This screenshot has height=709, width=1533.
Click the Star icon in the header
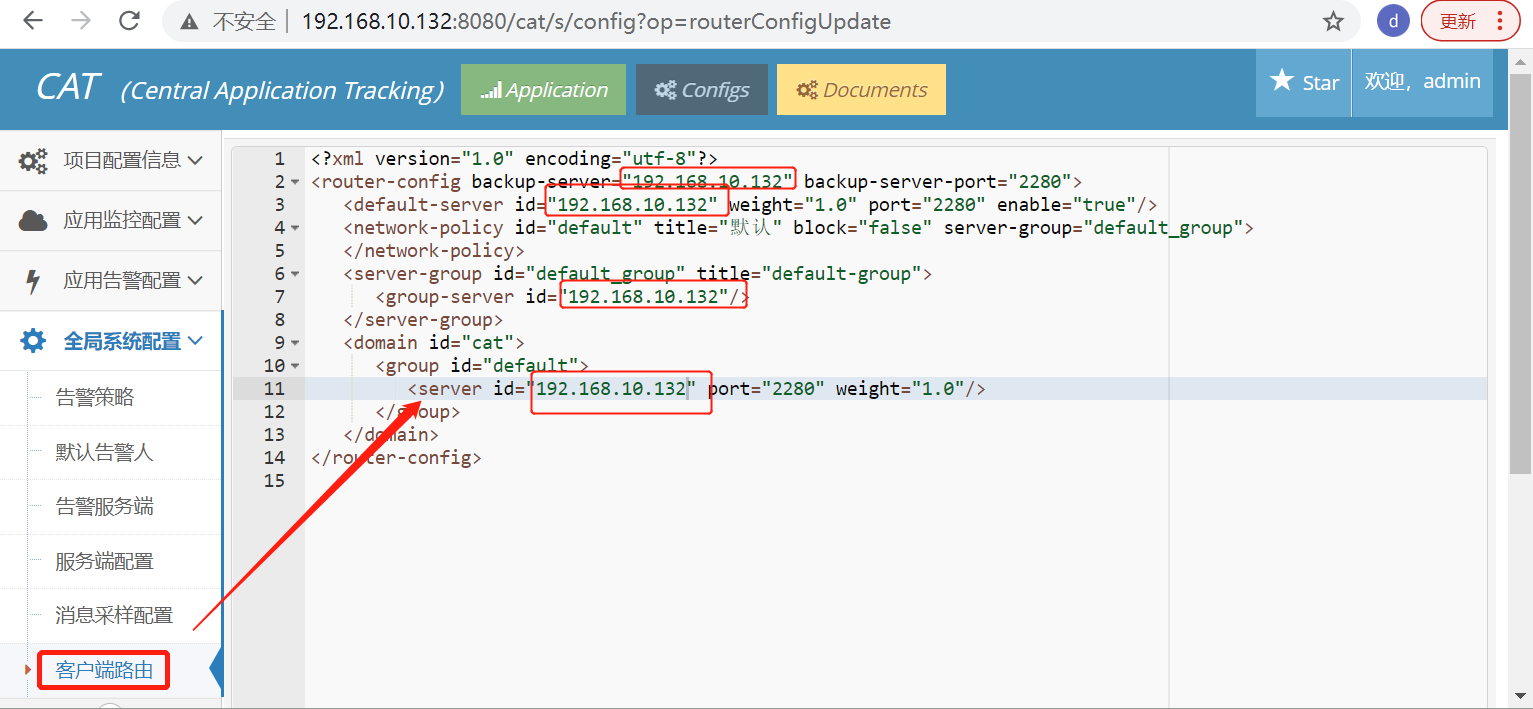(1282, 82)
